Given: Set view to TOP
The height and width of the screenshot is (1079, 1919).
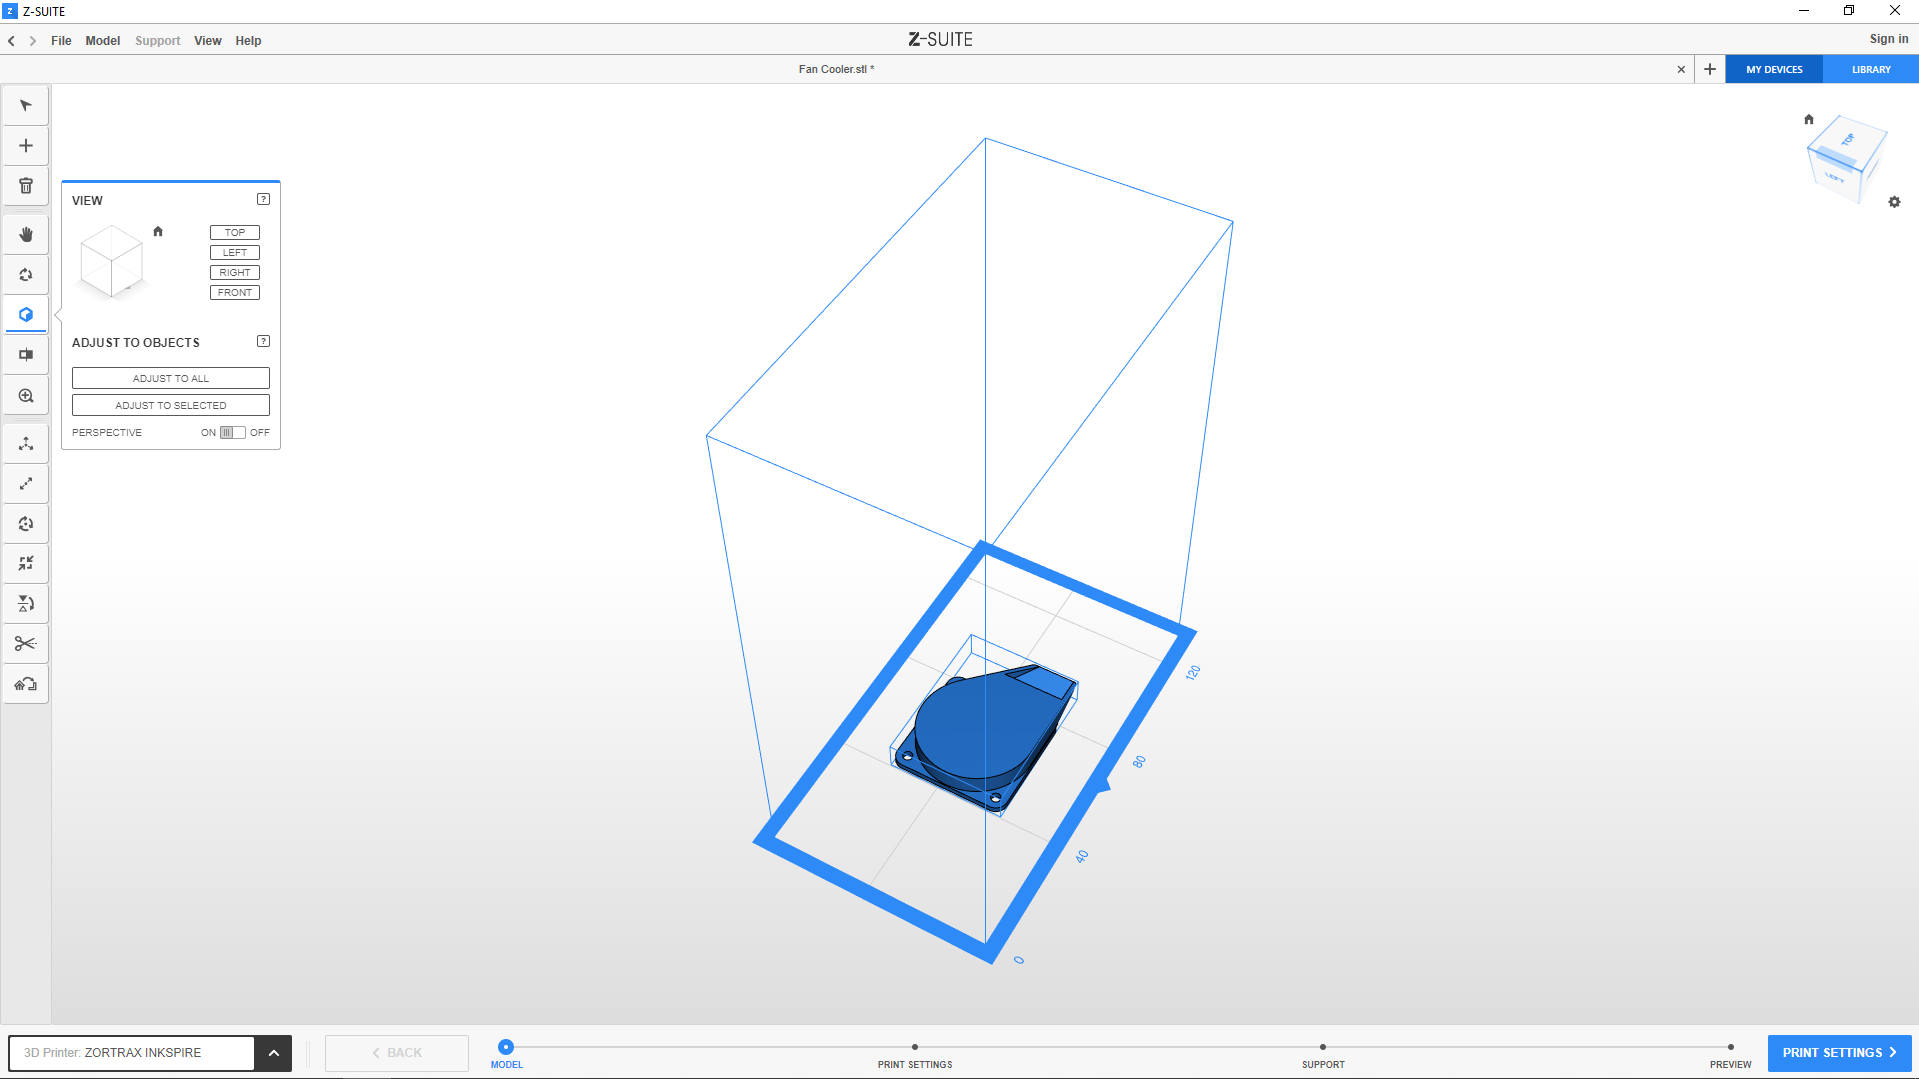Looking at the screenshot, I should pos(235,233).
